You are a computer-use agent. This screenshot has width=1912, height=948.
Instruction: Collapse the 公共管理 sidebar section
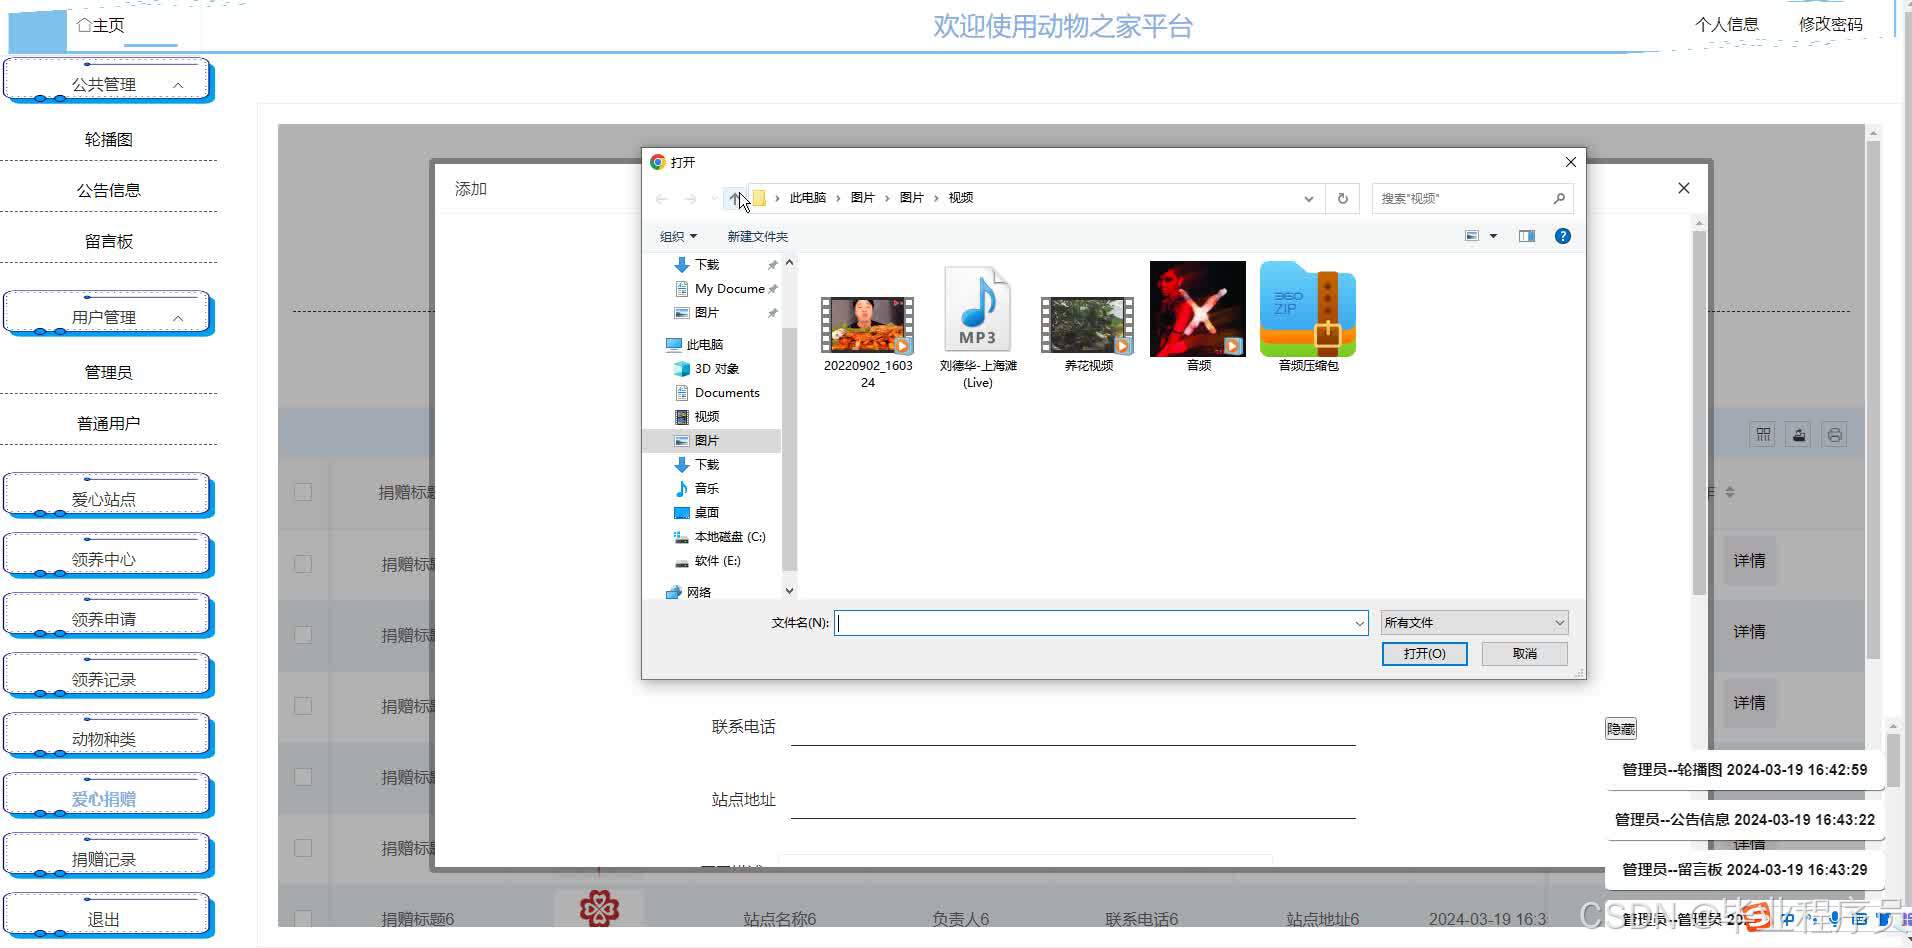[x=178, y=83]
